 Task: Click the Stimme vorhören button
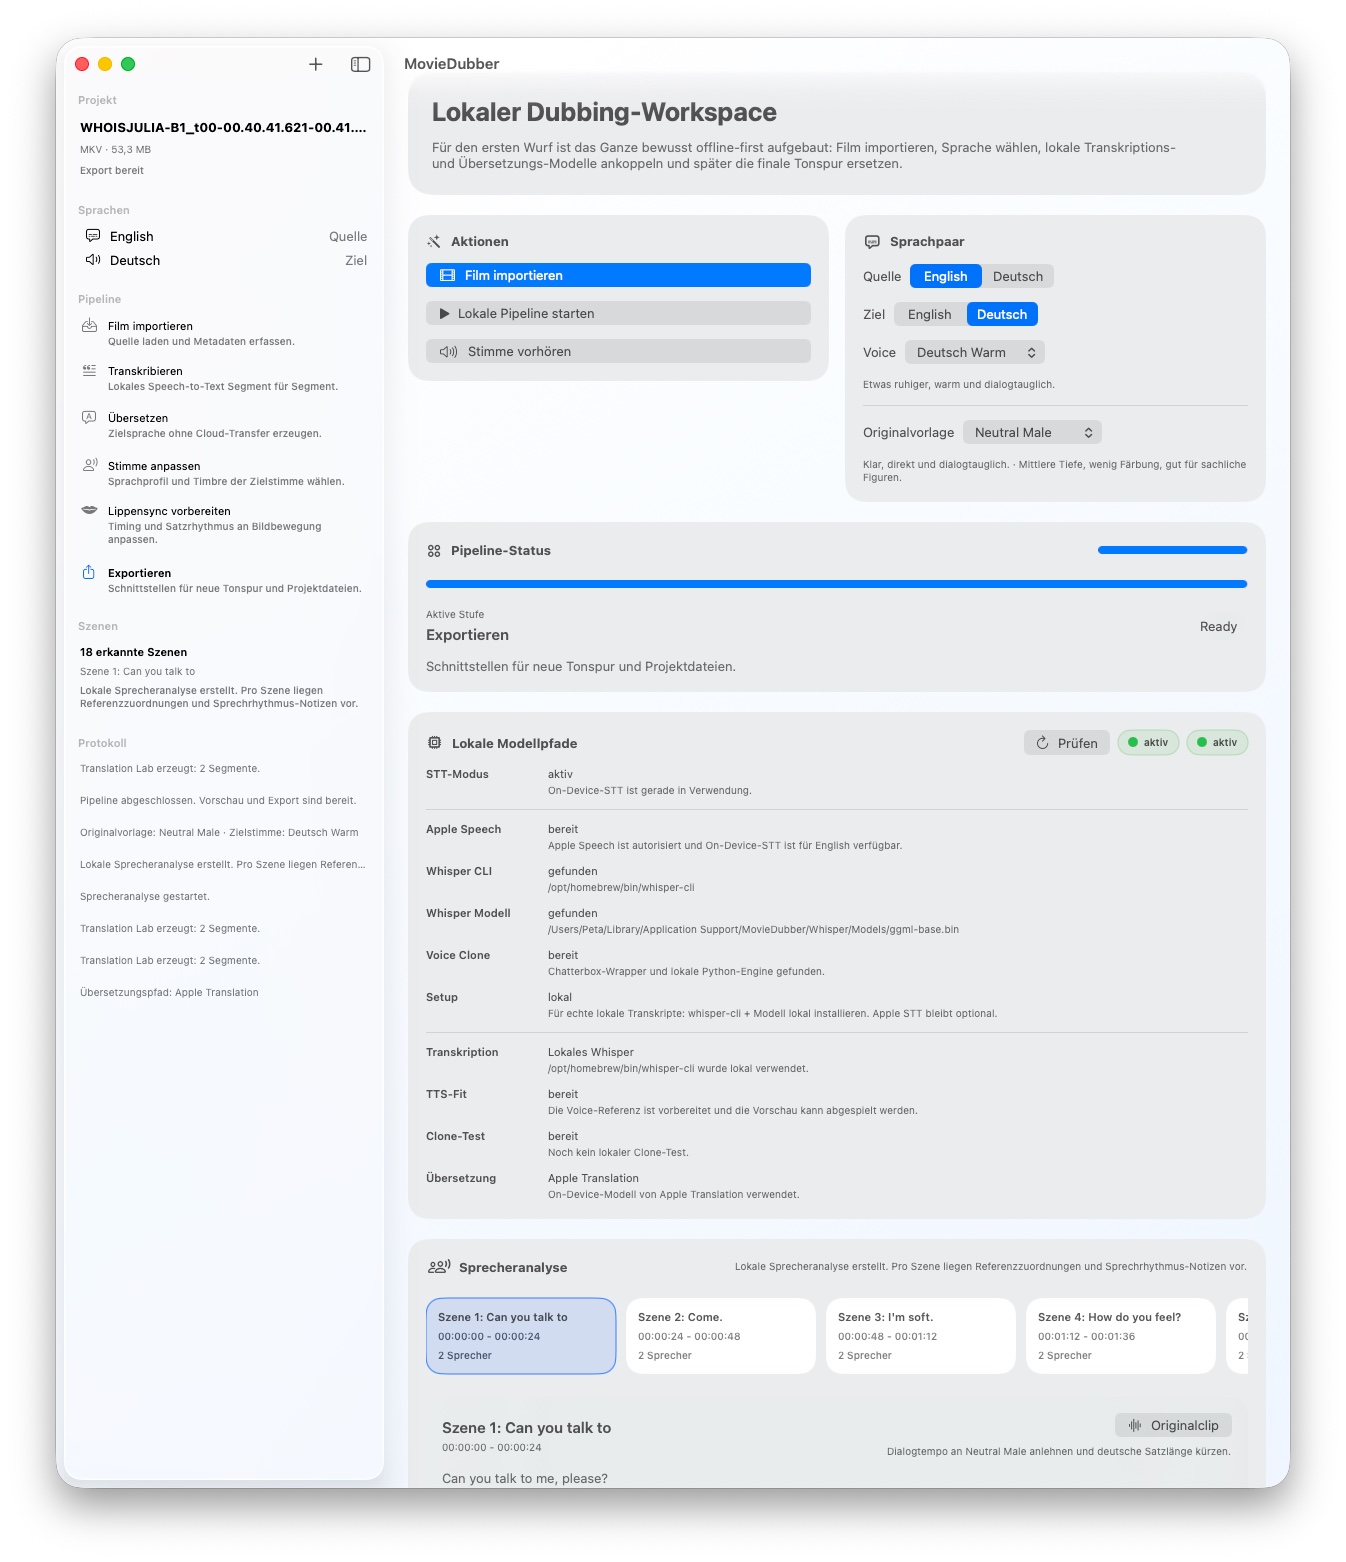pyautogui.click(x=618, y=352)
